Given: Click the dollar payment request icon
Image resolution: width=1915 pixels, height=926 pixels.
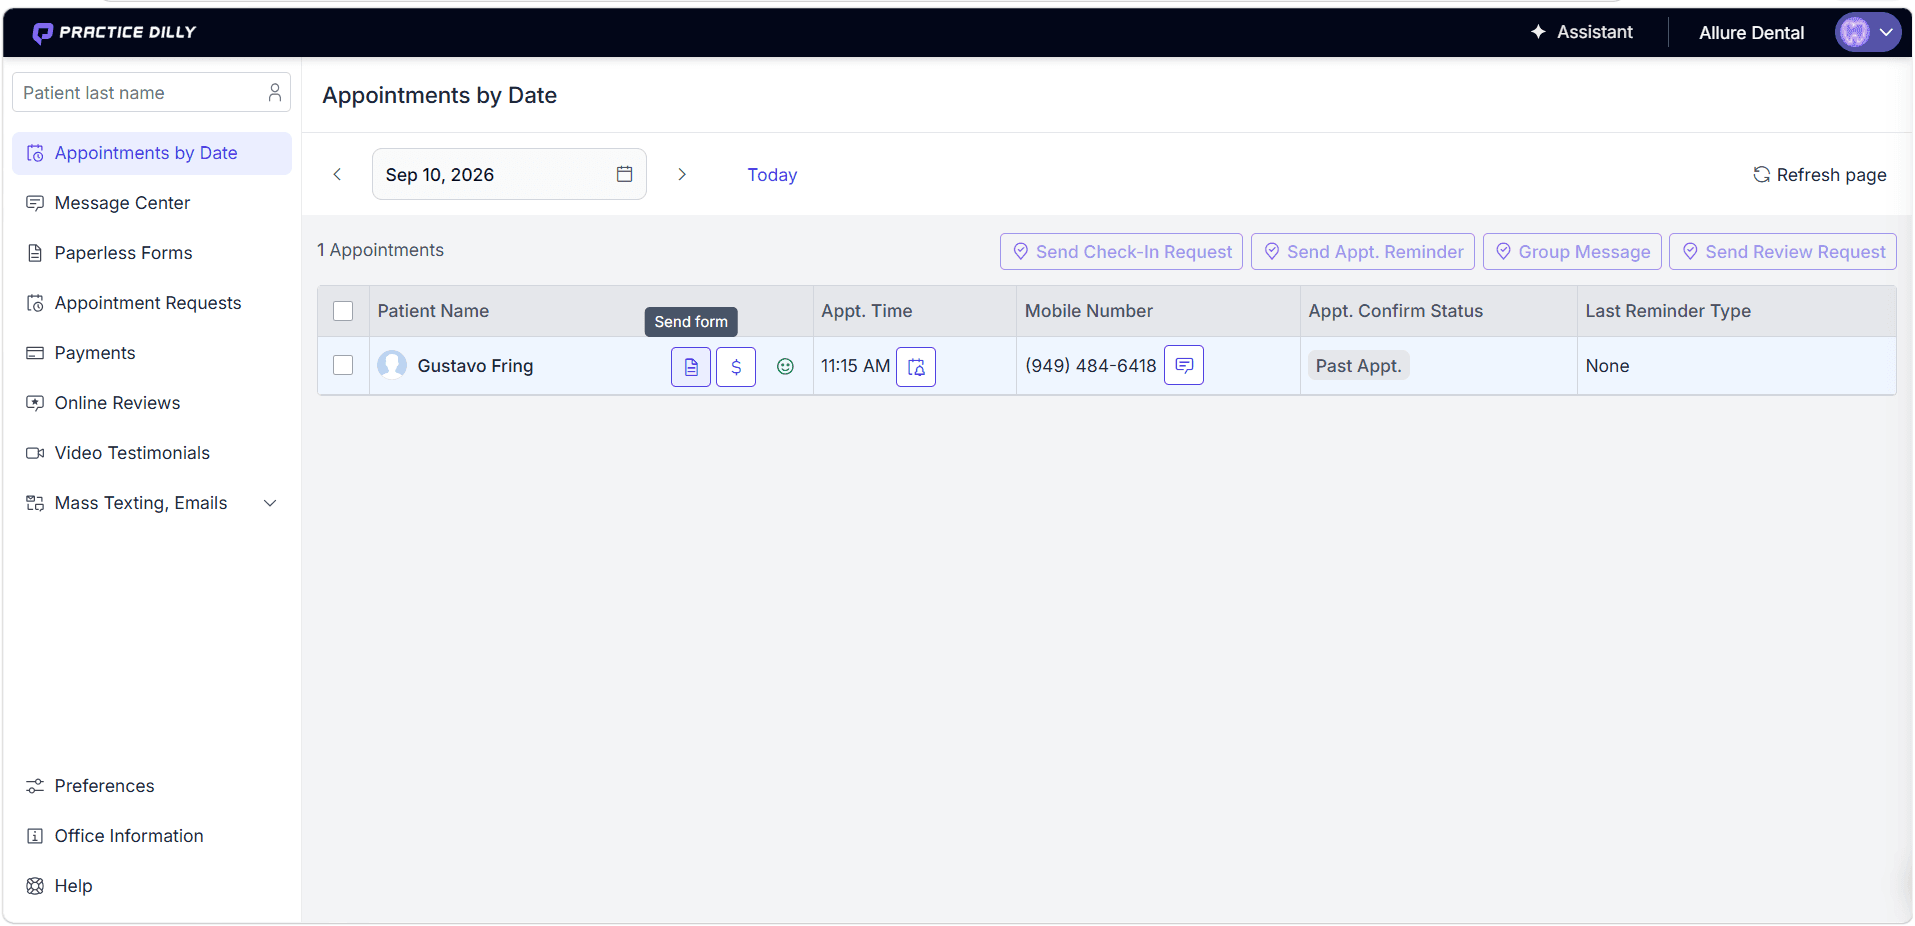Looking at the screenshot, I should (736, 367).
